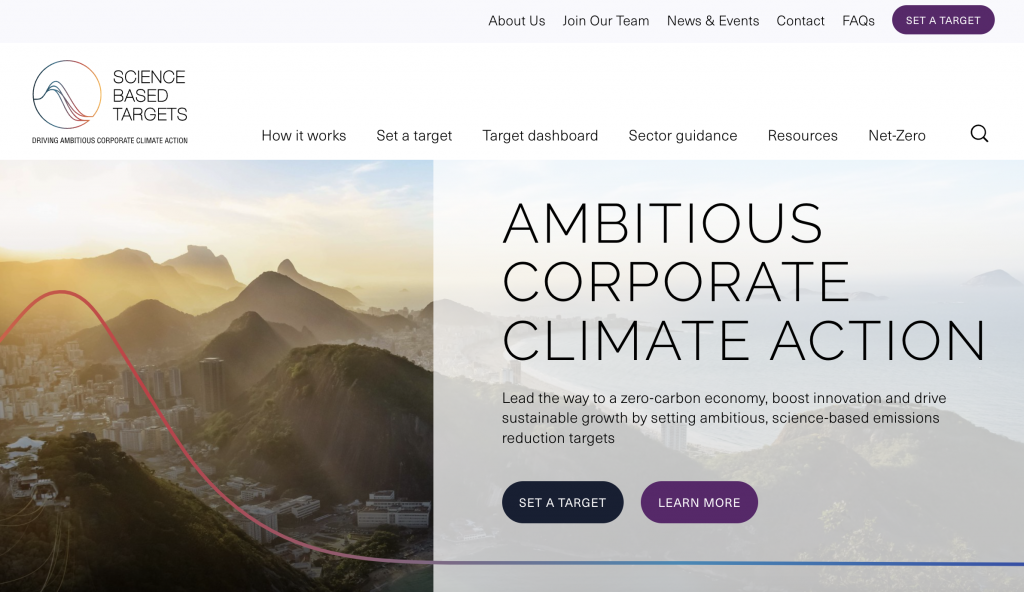Open the Target dashboard menu item

pyautogui.click(x=540, y=135)
